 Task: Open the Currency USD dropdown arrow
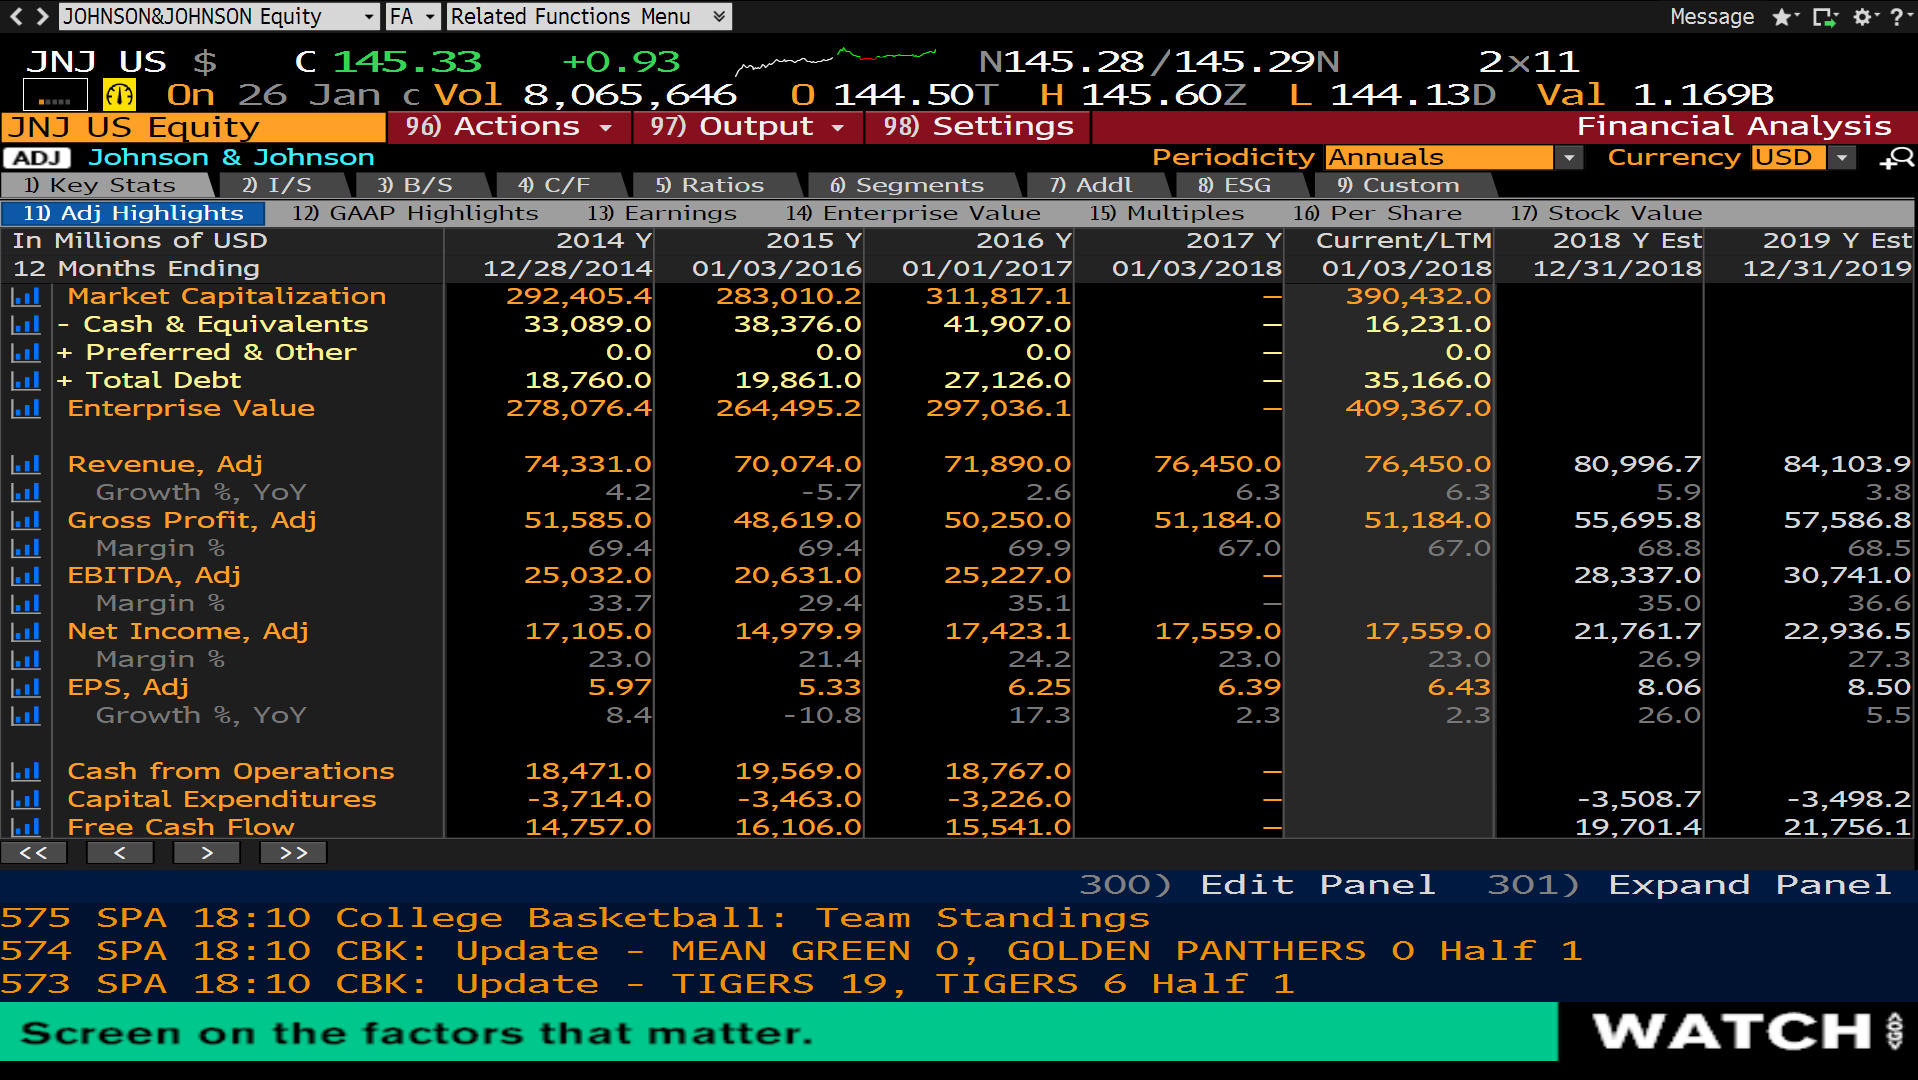pyautogui.click(x=1841, y=158)
